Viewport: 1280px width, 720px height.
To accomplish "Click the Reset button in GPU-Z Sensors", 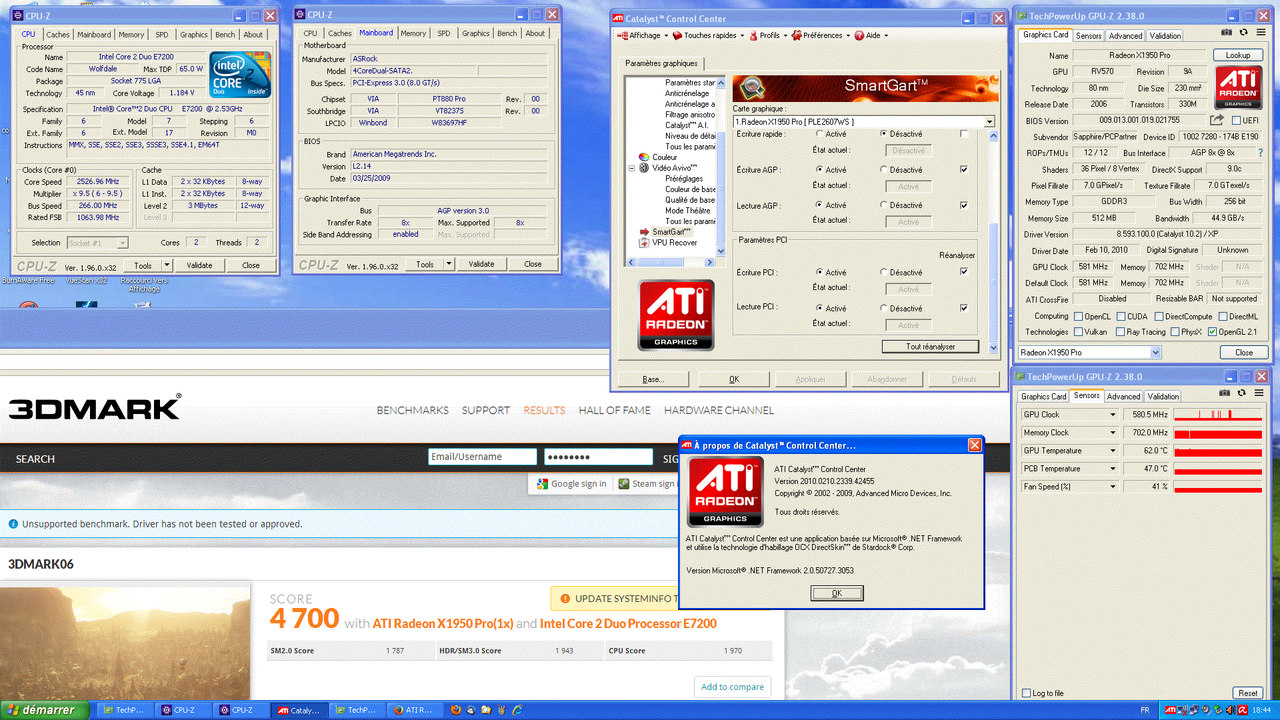I will tap(1247, 693).
